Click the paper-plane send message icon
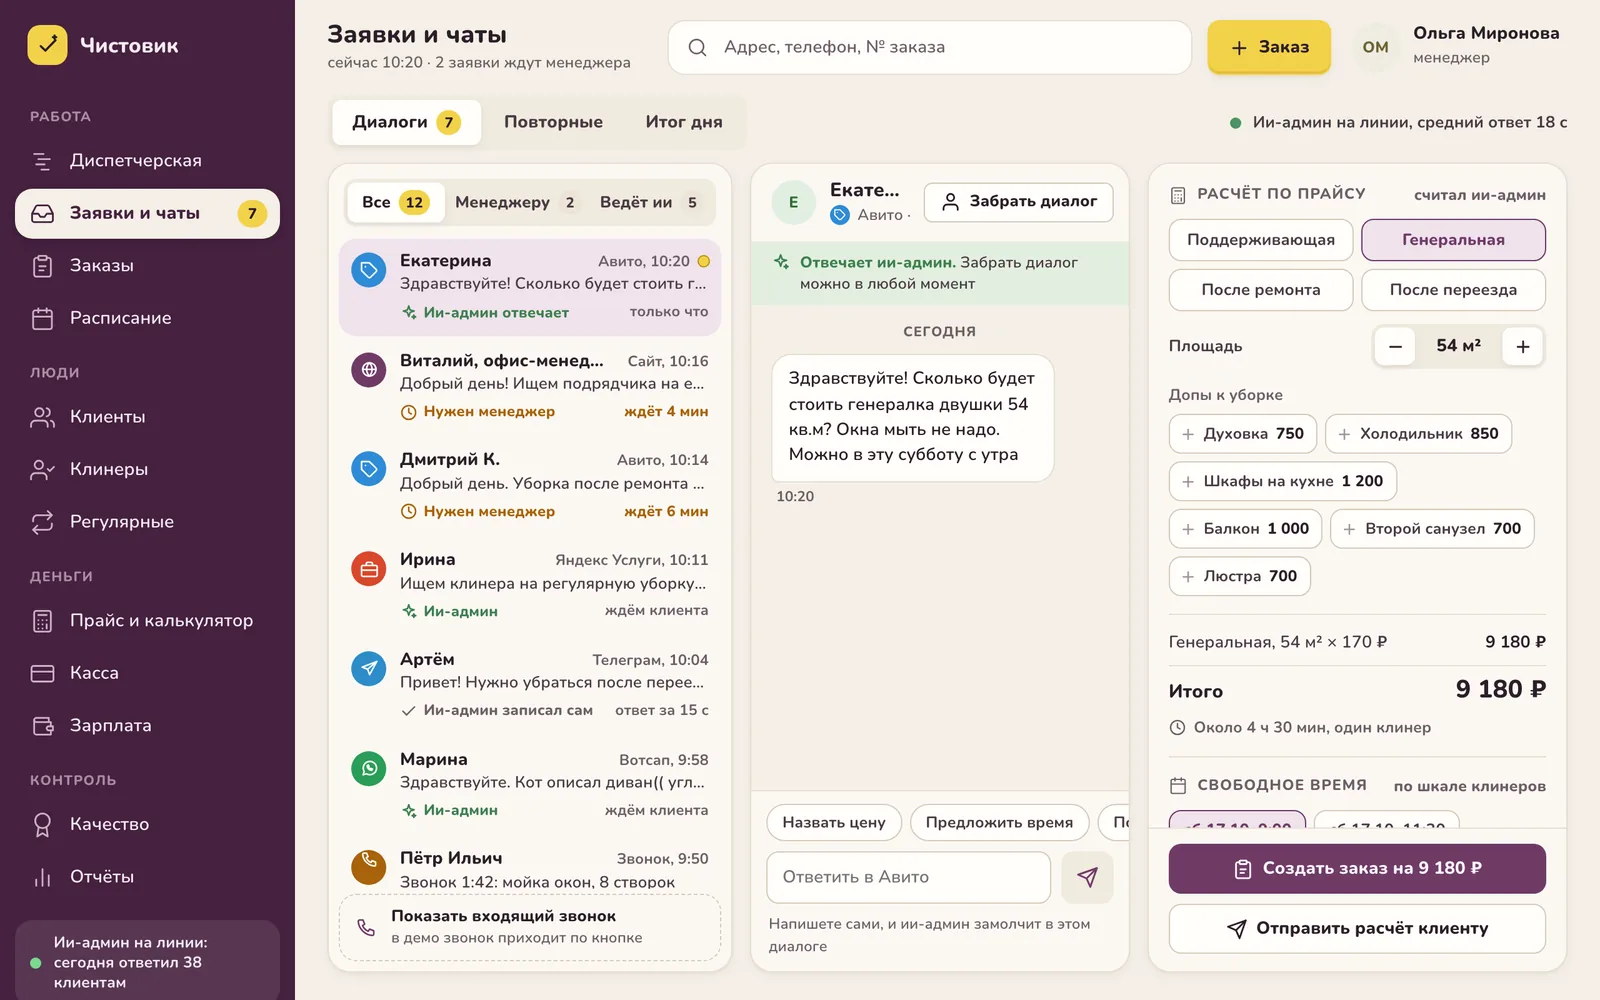This screenshot has height=1000, width=1600. (x=1087, y=877)
